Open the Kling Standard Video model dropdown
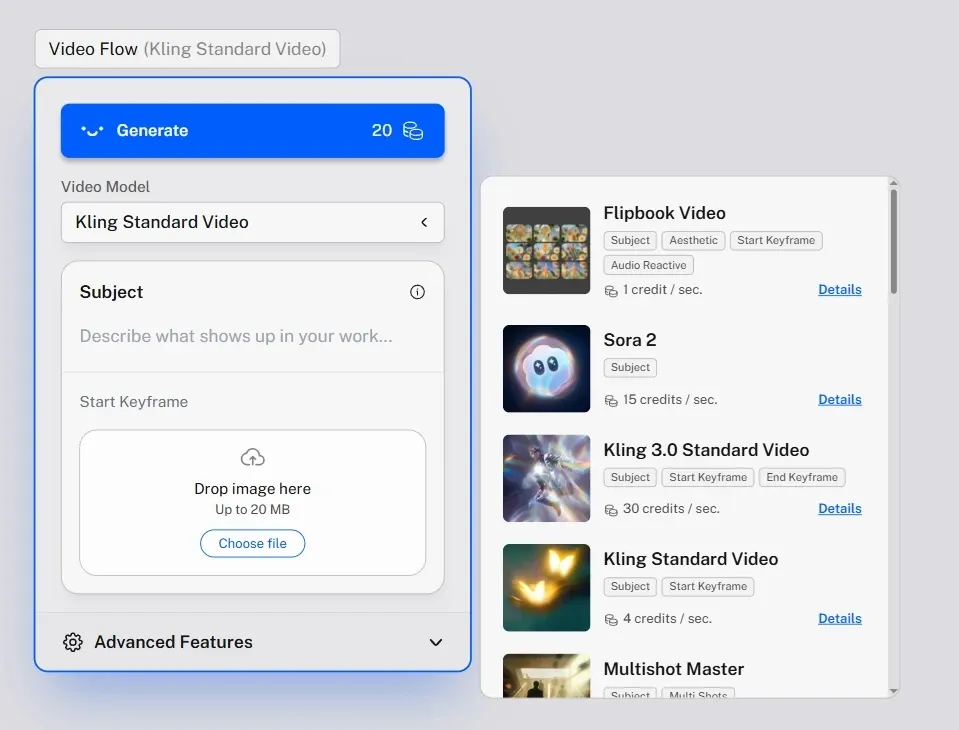Viewport: 959px width, 730px height. 253,223
